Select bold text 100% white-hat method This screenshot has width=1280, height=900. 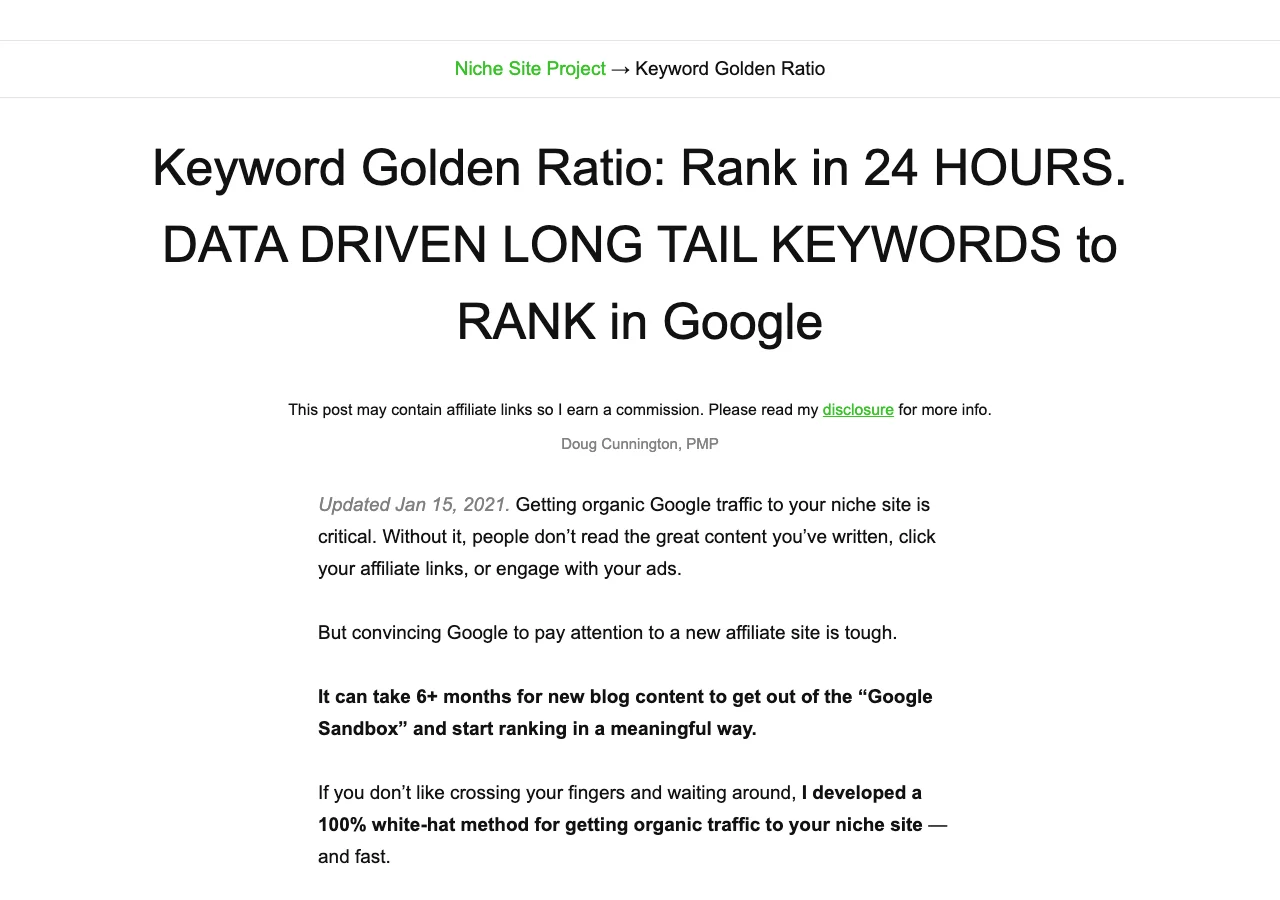pyautogui.click(x=620, y=809)
